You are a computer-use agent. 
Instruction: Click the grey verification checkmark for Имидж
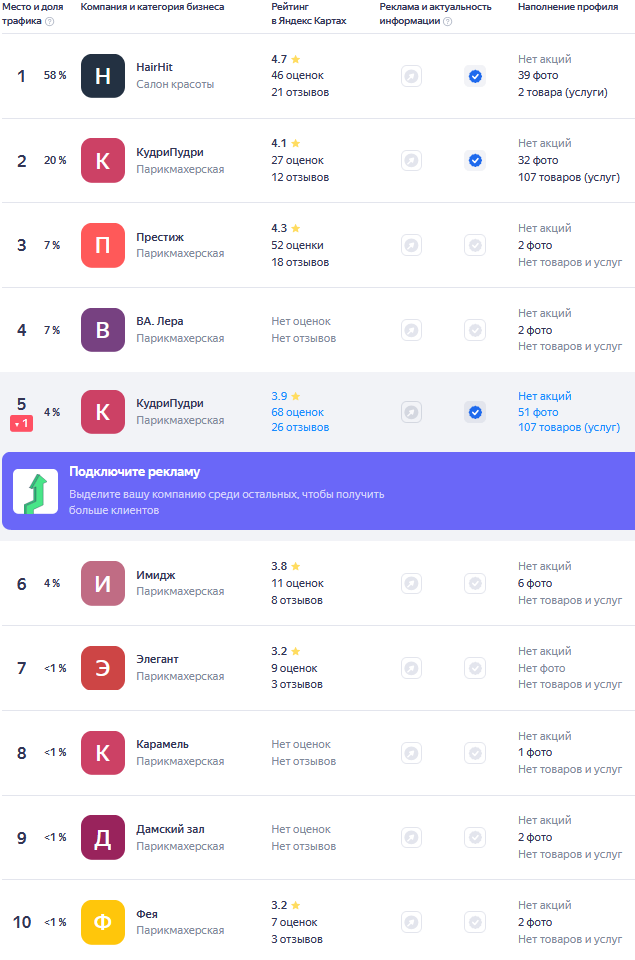(x=475, y=584)
